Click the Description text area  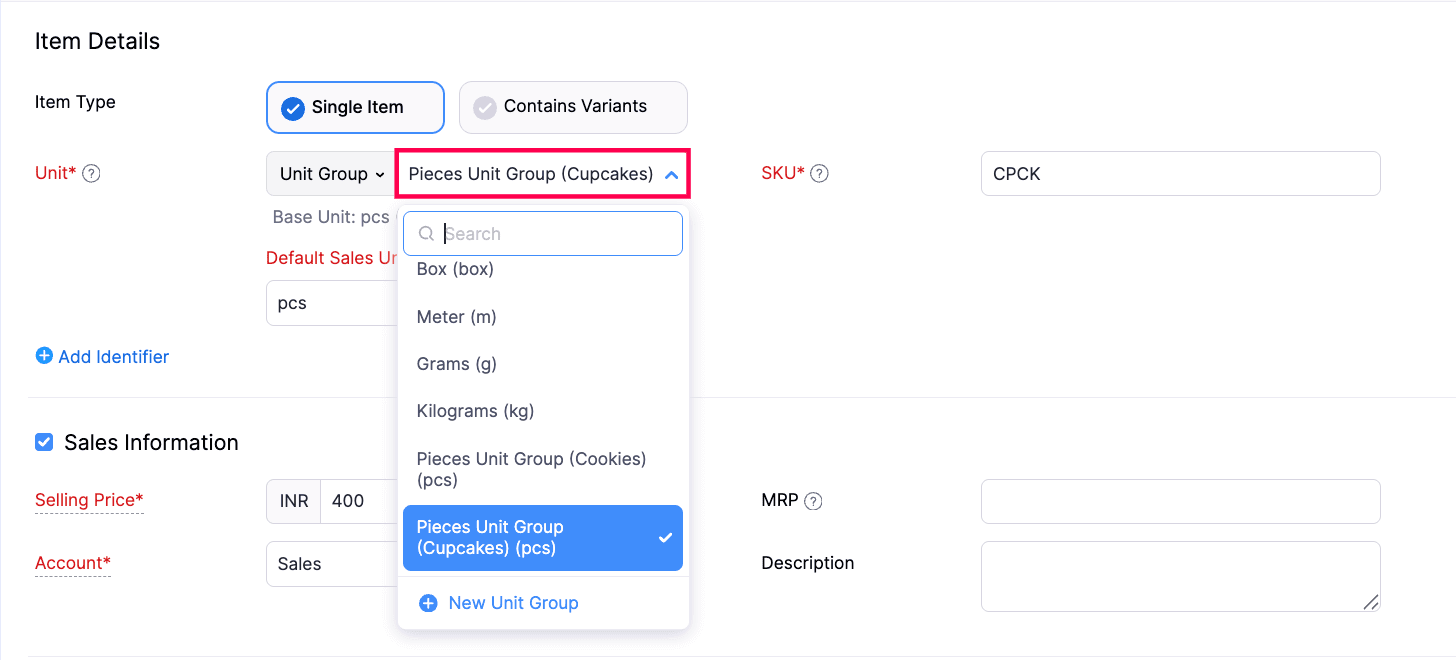[1180, 577]
